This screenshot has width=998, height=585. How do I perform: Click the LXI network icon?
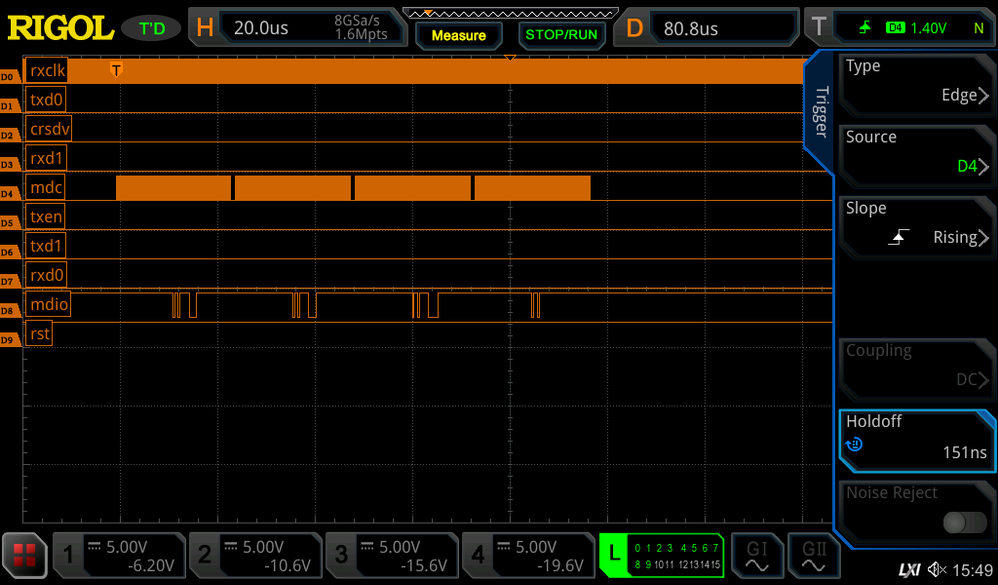[x=909, y=570]
